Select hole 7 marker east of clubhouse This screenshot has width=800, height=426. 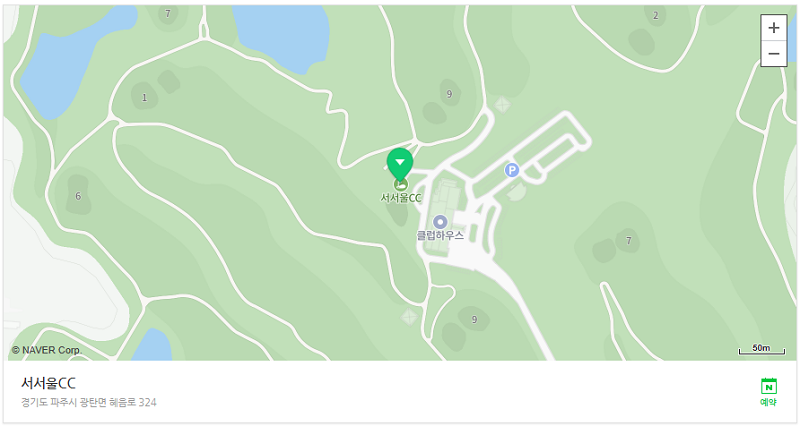[x=628, y=240]
